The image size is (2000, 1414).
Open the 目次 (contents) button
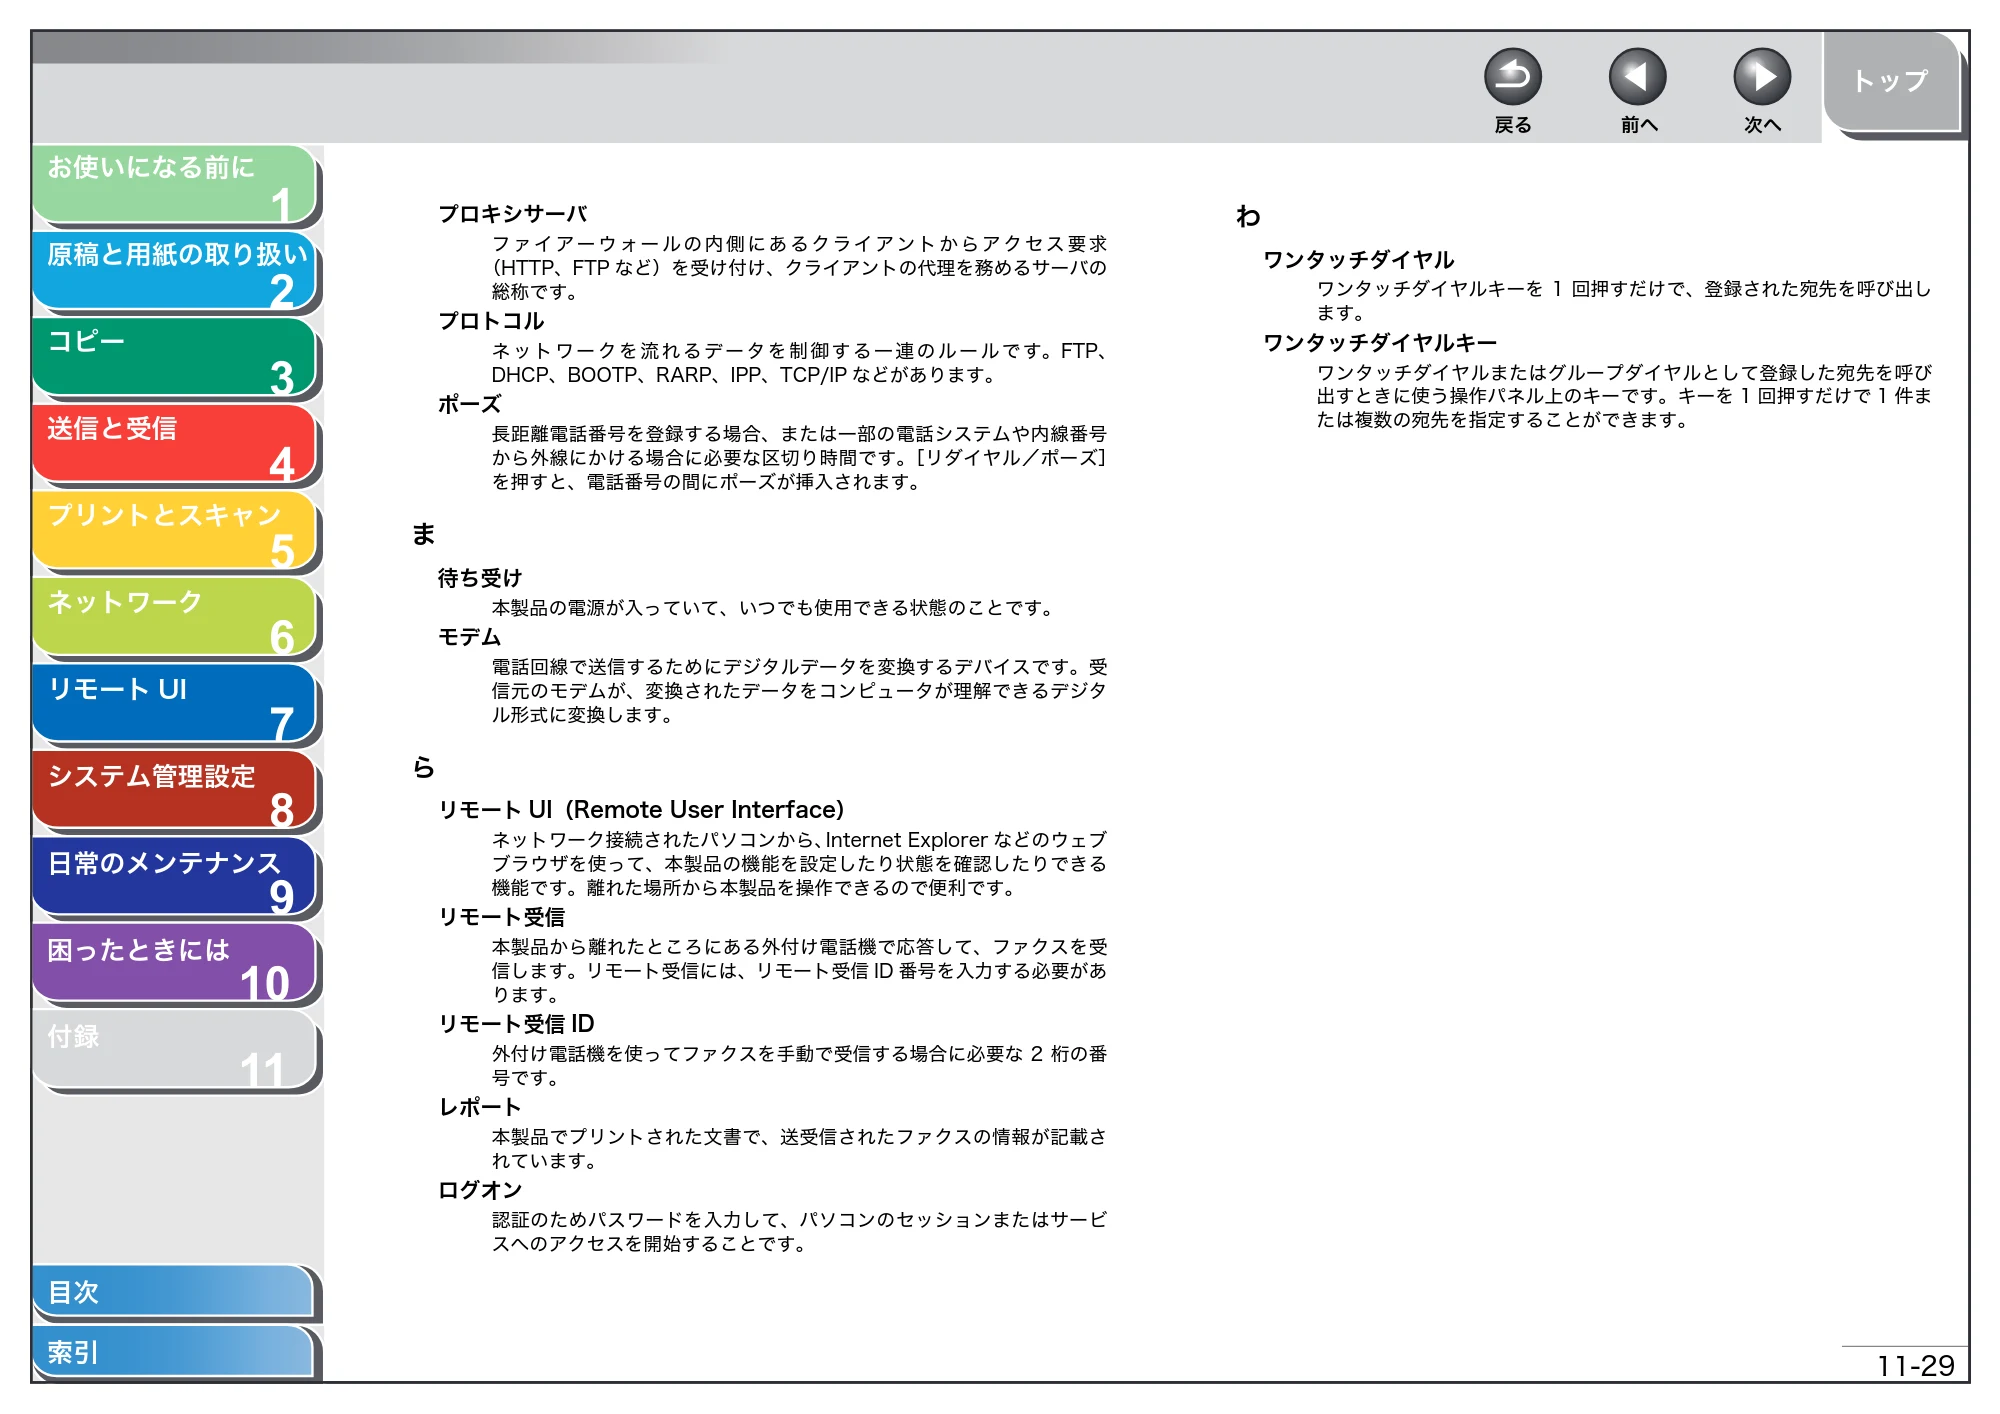pos(175,1292)
